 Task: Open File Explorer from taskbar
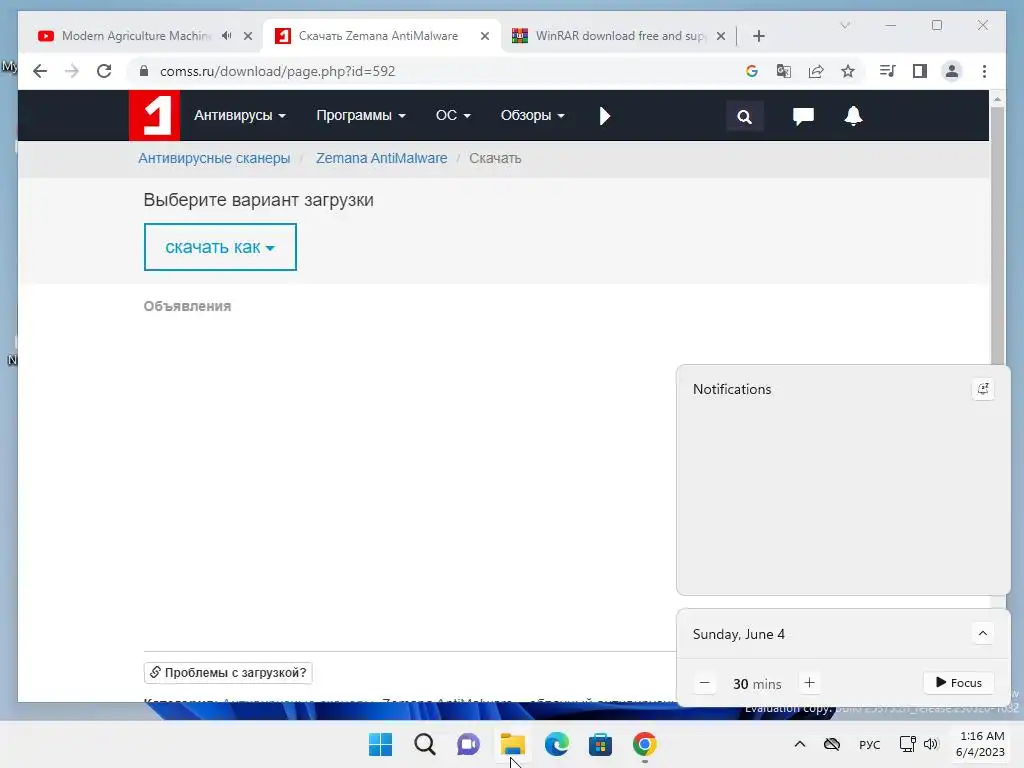513,744
